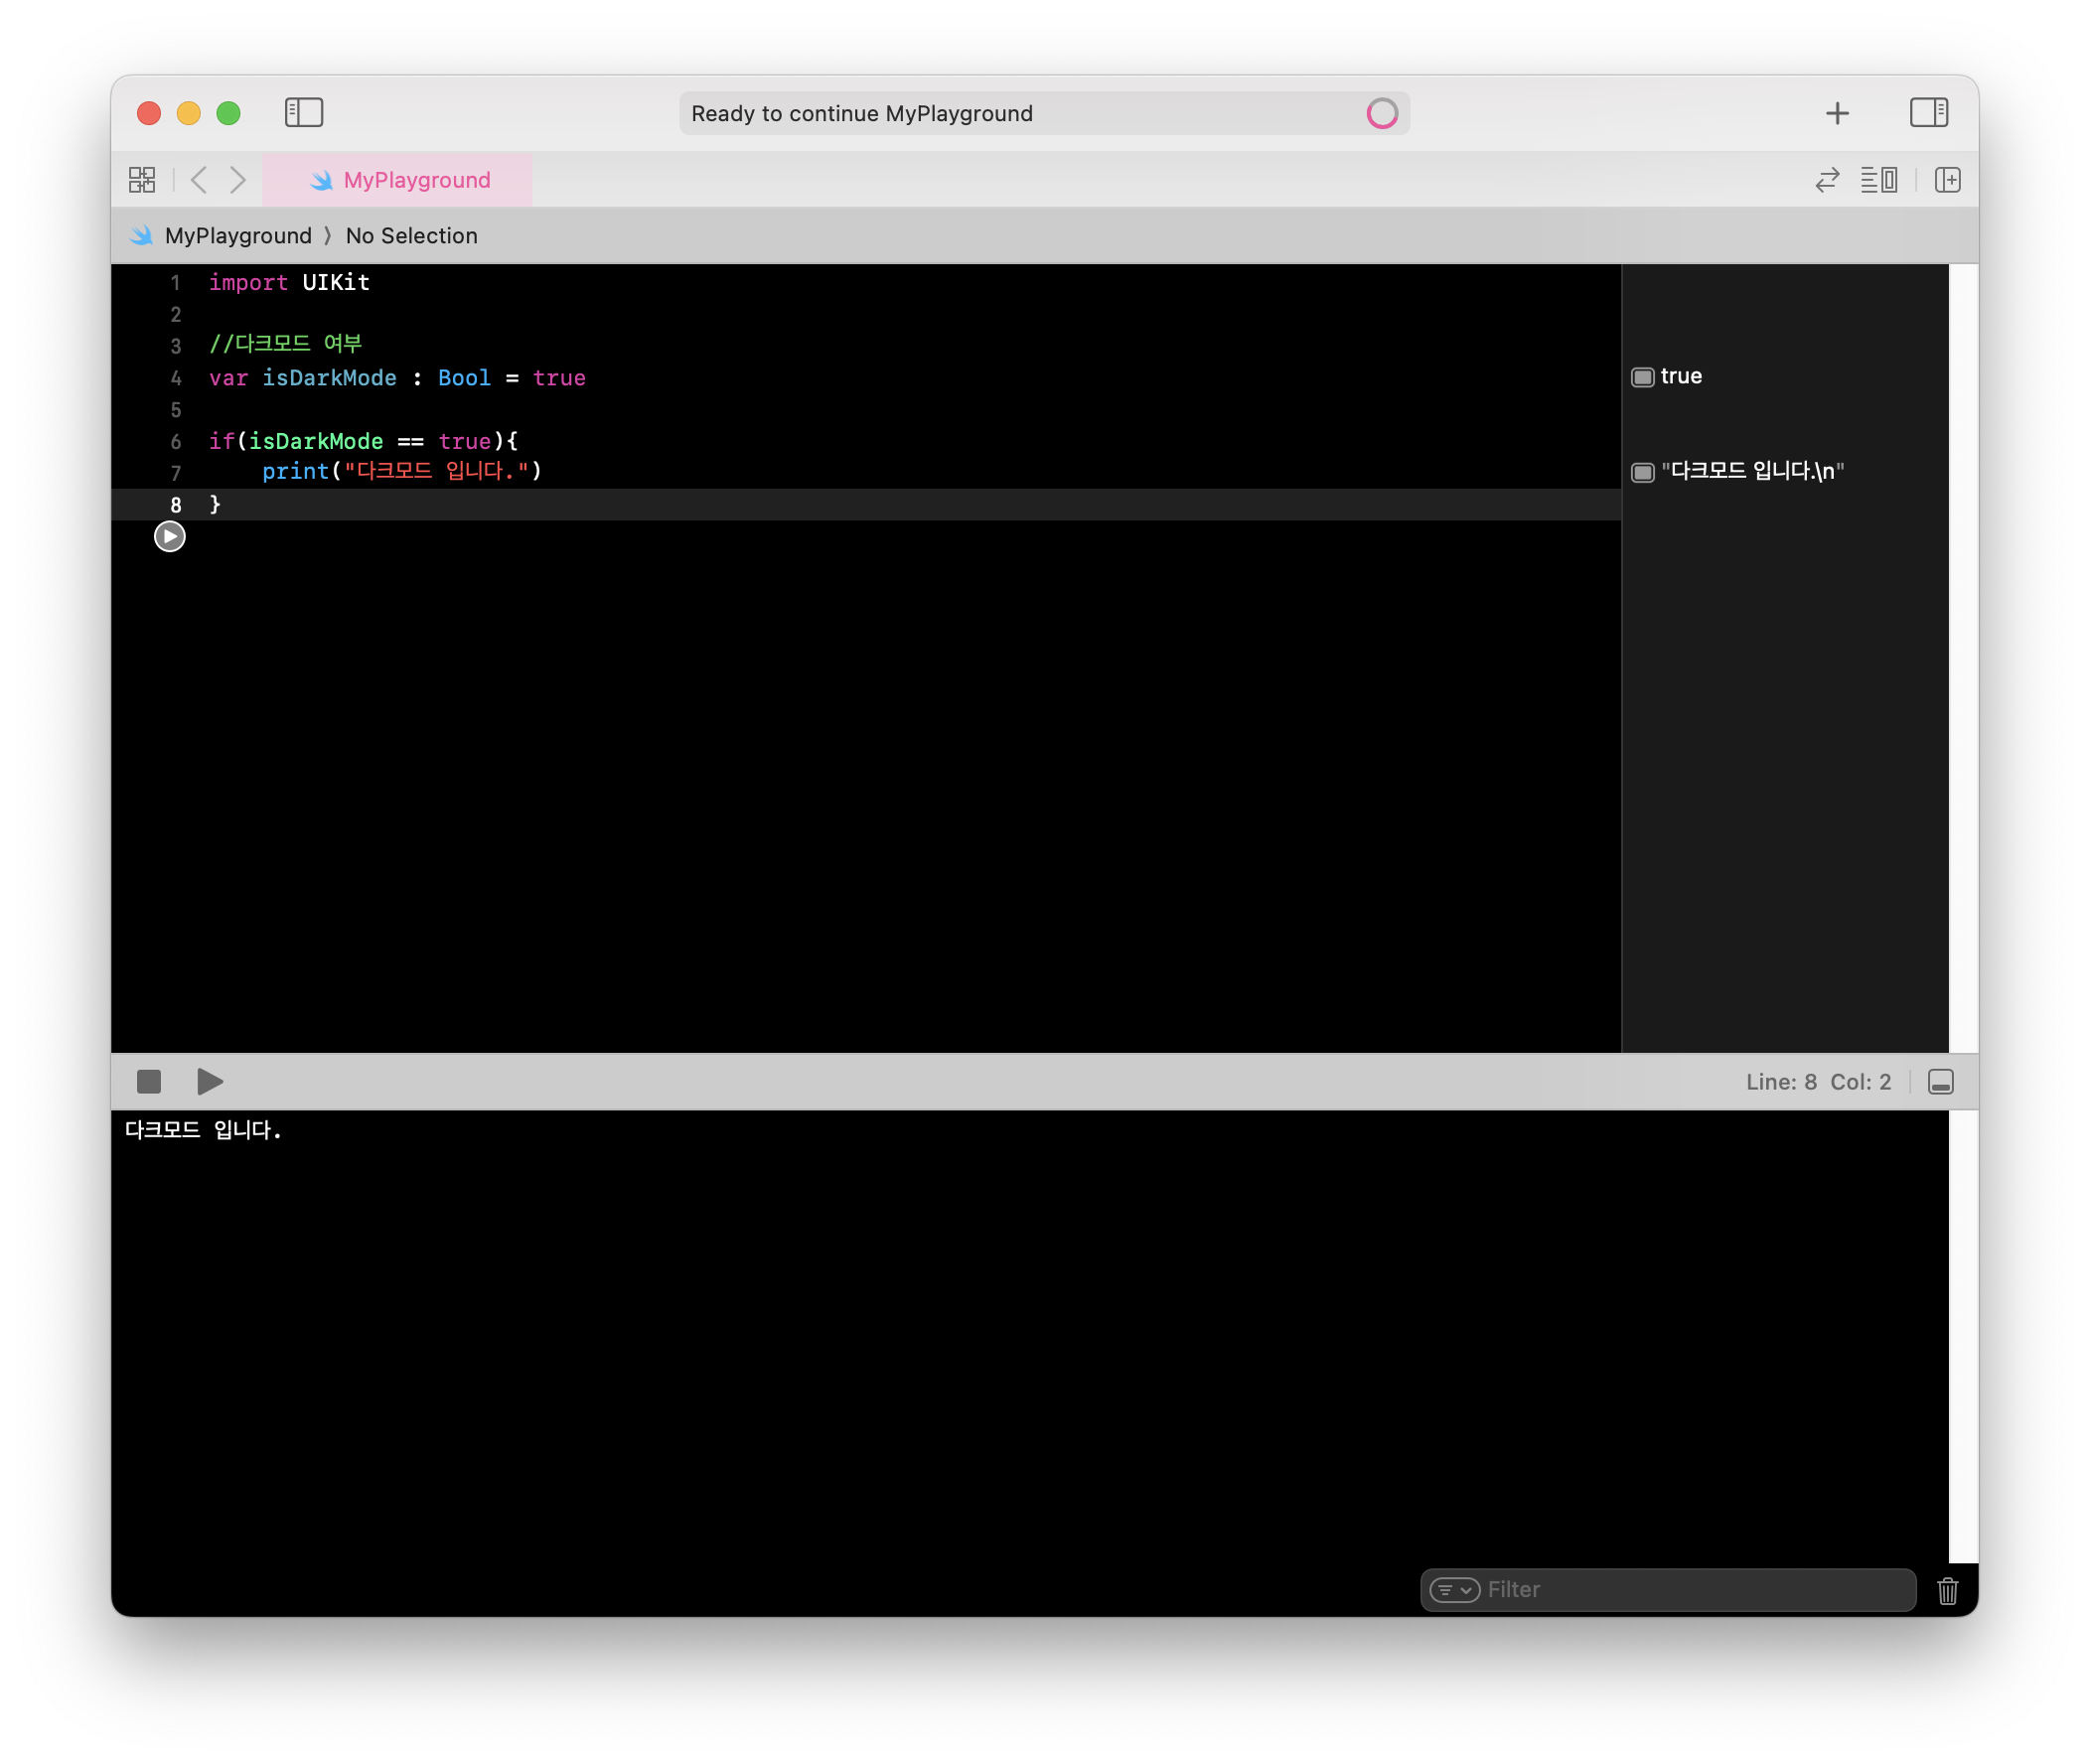Go forward with the right chevron

[x=237, y=180]
